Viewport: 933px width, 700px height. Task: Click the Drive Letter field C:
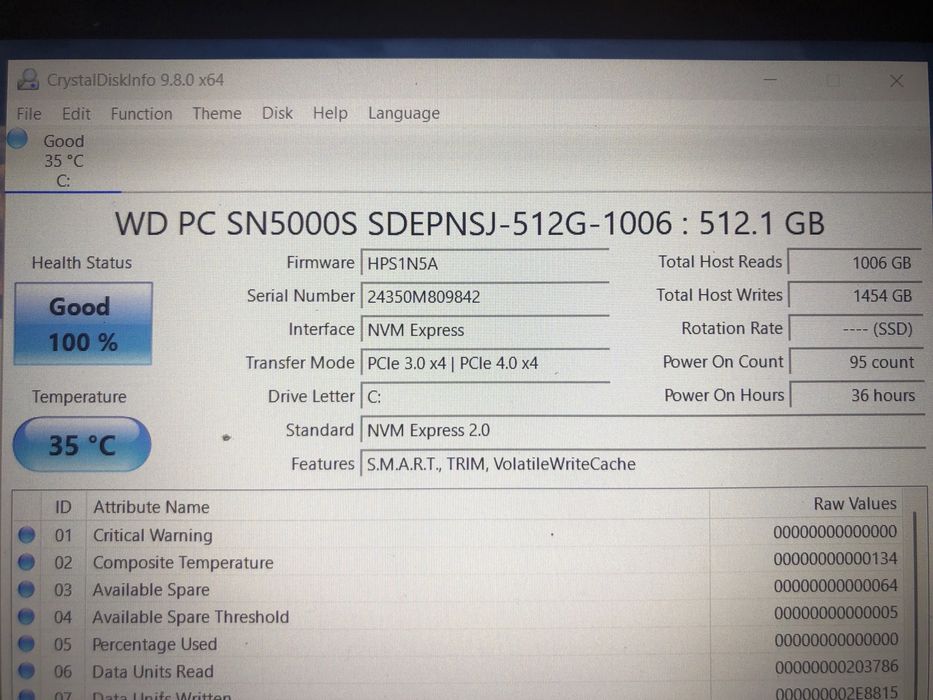click(485, 396)
